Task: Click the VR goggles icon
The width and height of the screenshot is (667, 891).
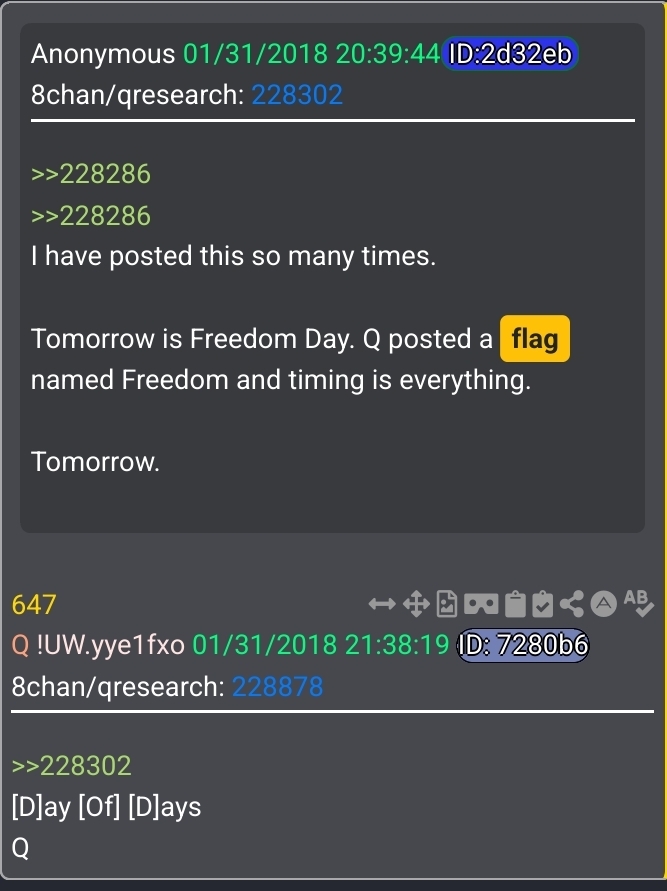Action: tap(481, 604)
